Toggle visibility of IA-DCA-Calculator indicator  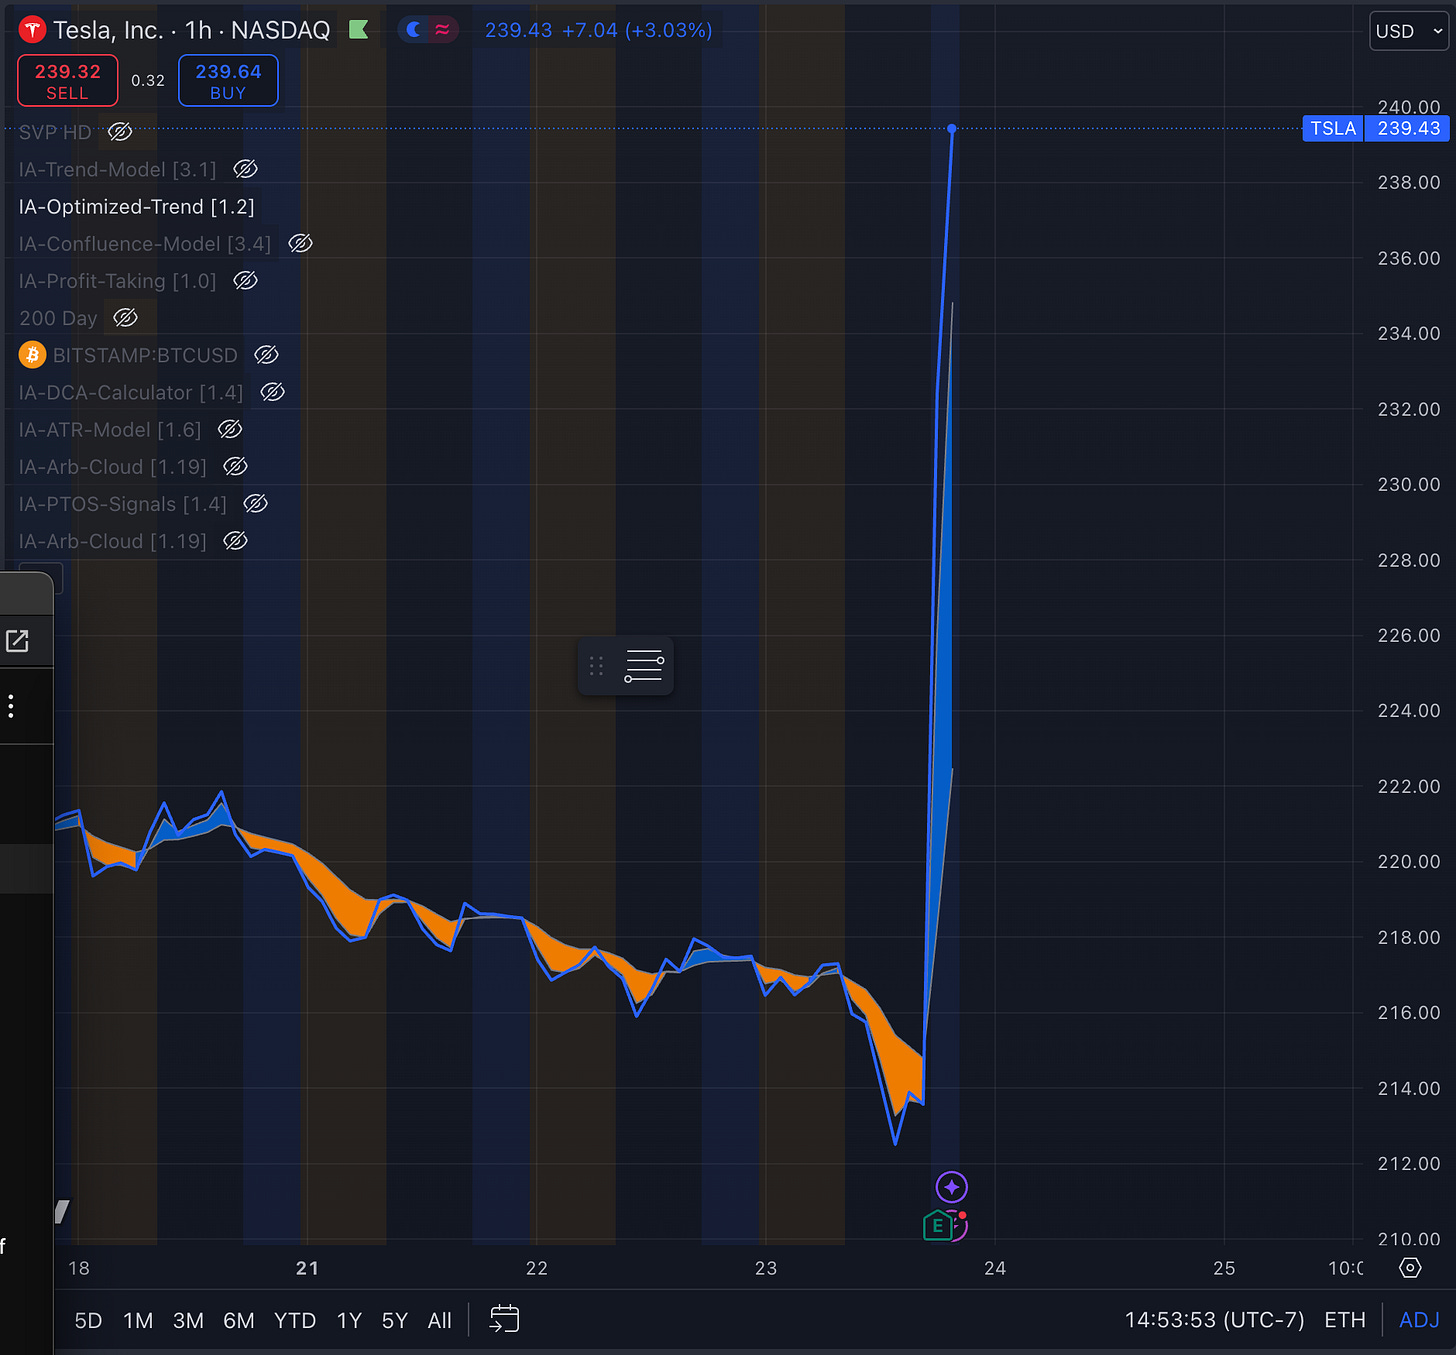point(272,392)
